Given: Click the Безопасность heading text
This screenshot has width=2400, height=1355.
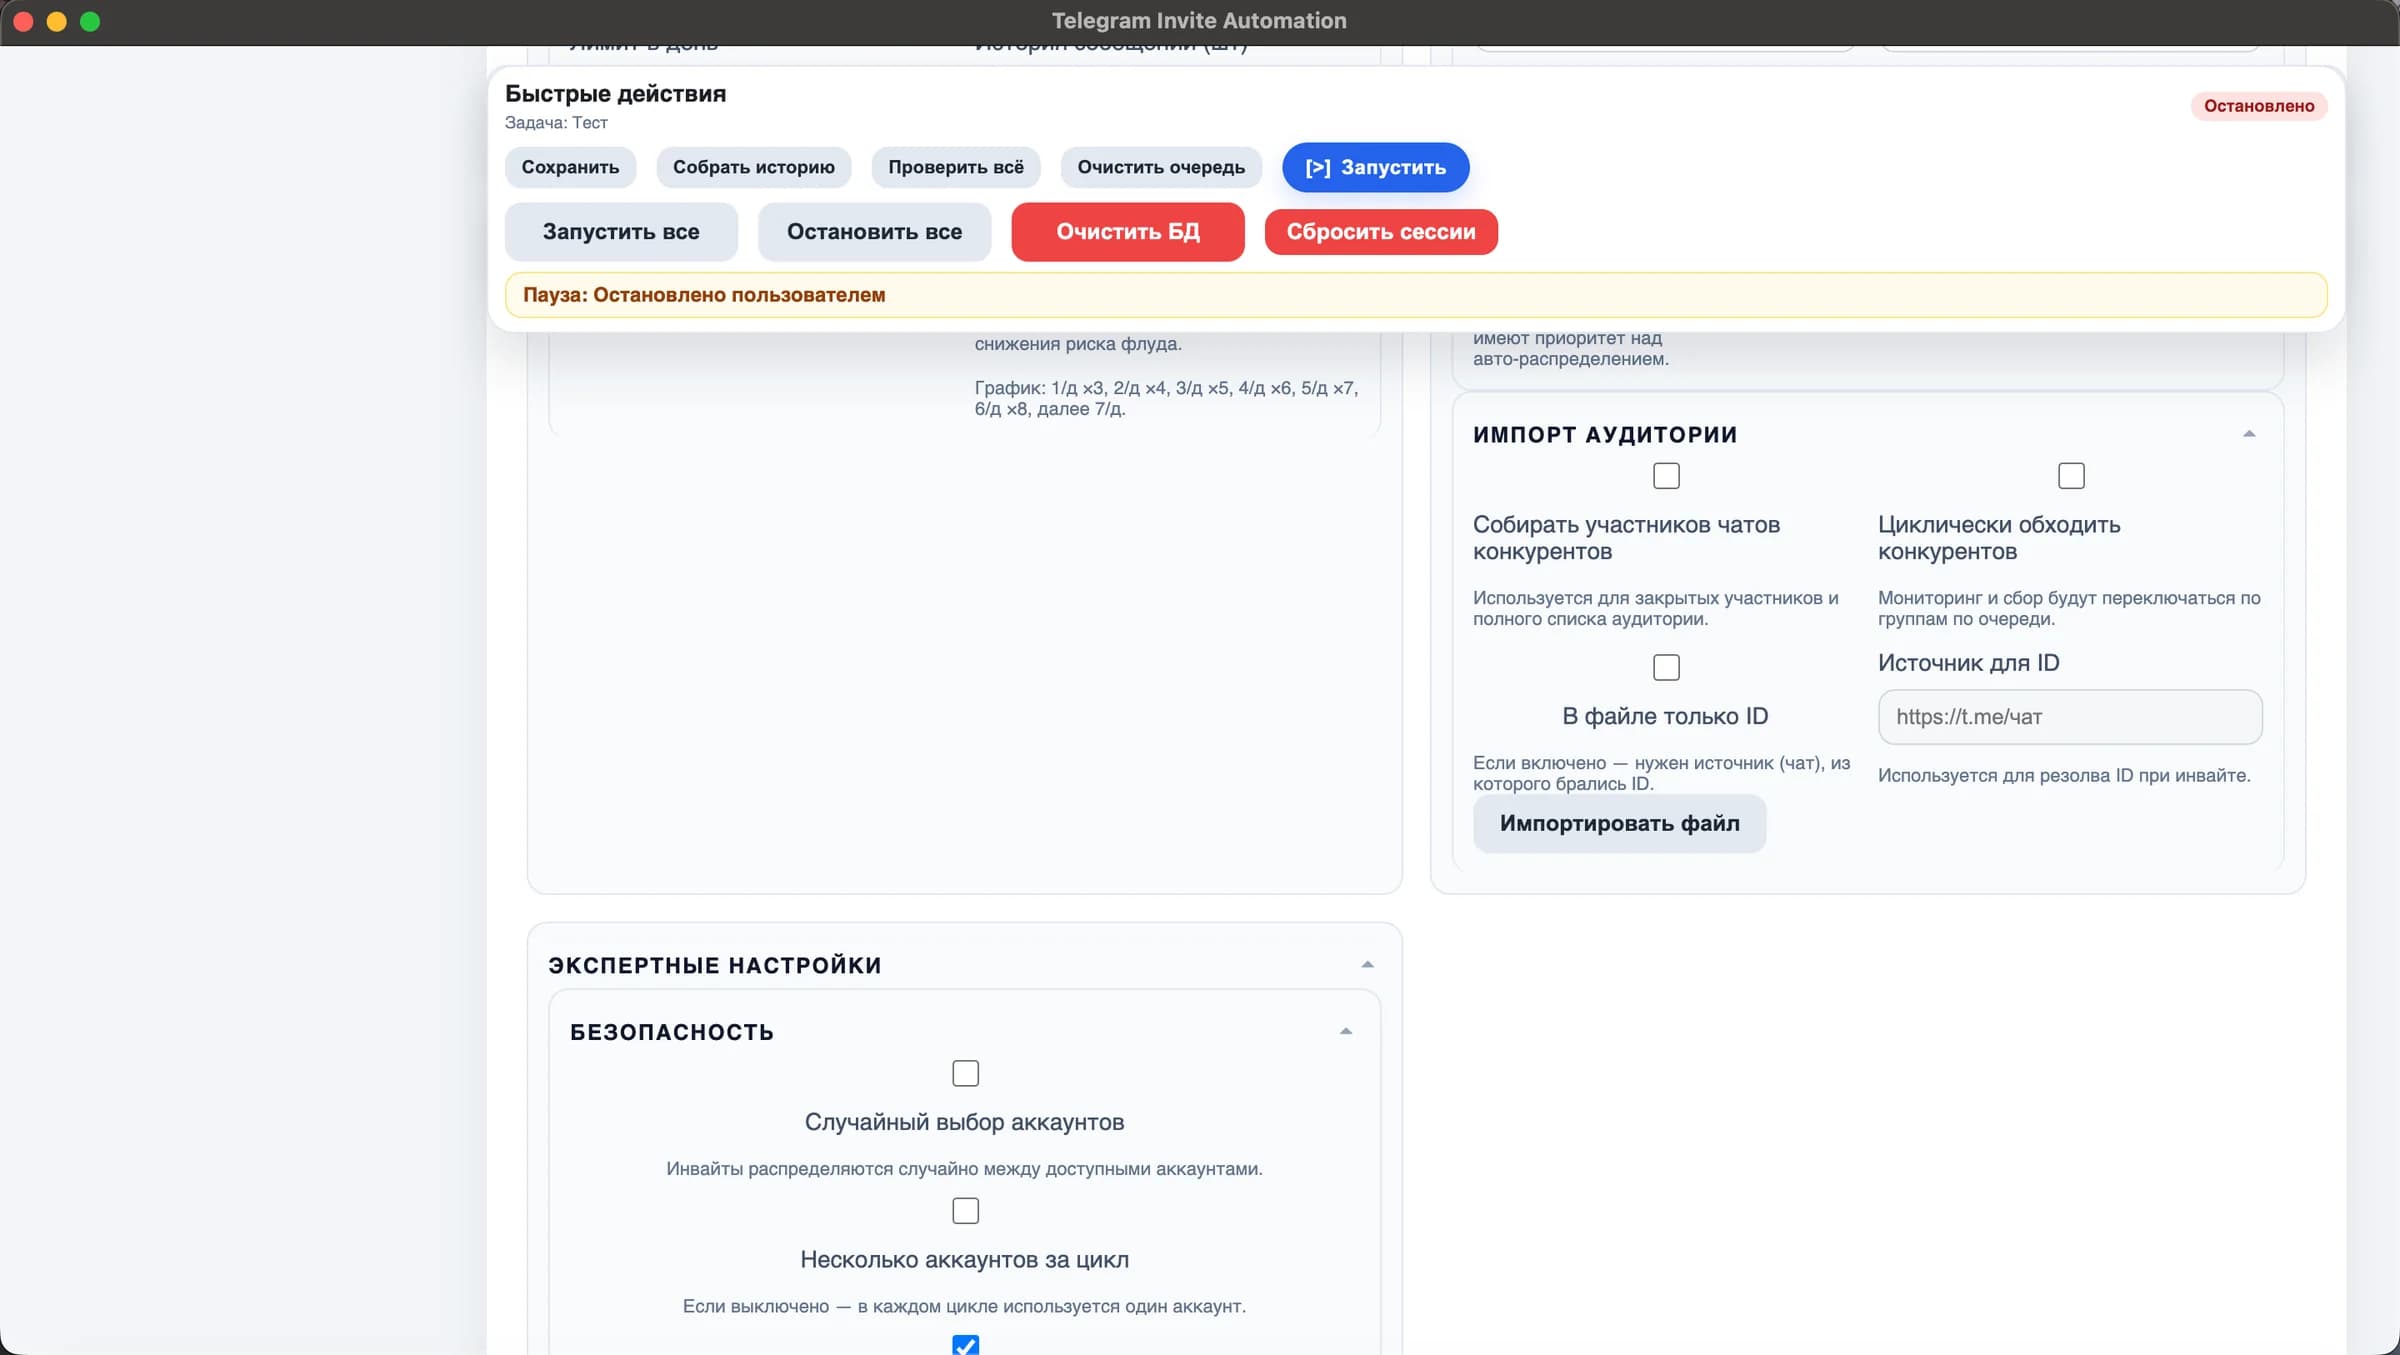Looking at the screenshot, I should [x=672, y=1032].
